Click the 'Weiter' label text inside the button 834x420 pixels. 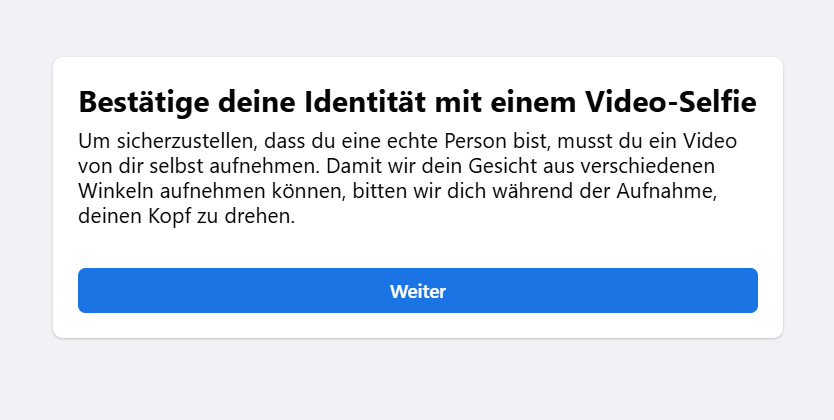point(418,291)
